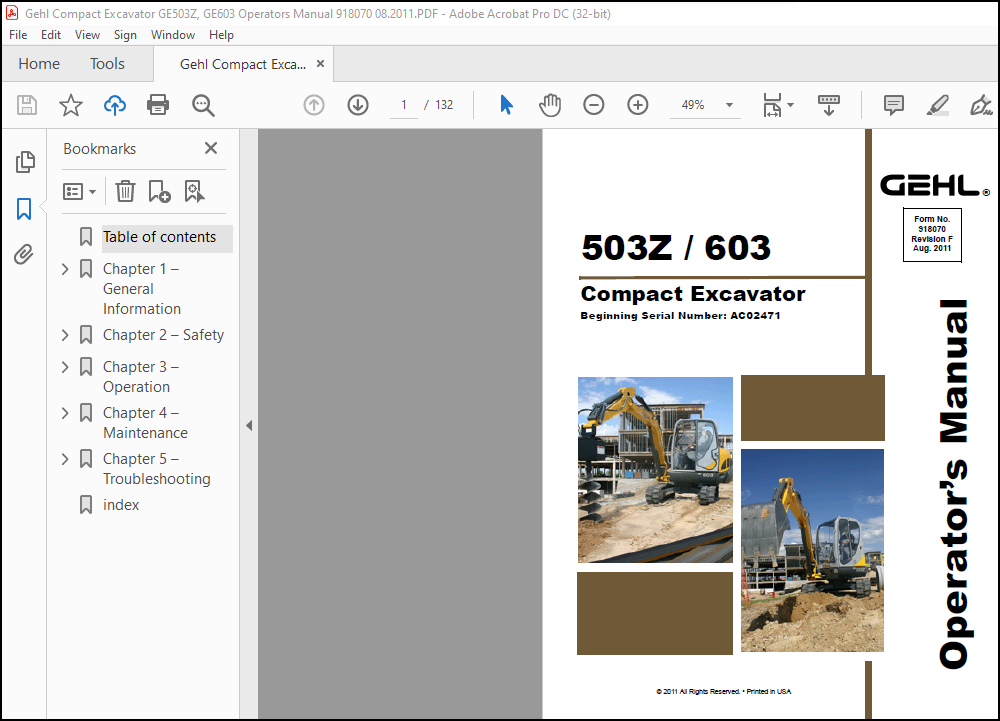Image resolution: width=1000 pixels, height=721 pixels.
Task: Open the File menu
Action: click(18, 35)
